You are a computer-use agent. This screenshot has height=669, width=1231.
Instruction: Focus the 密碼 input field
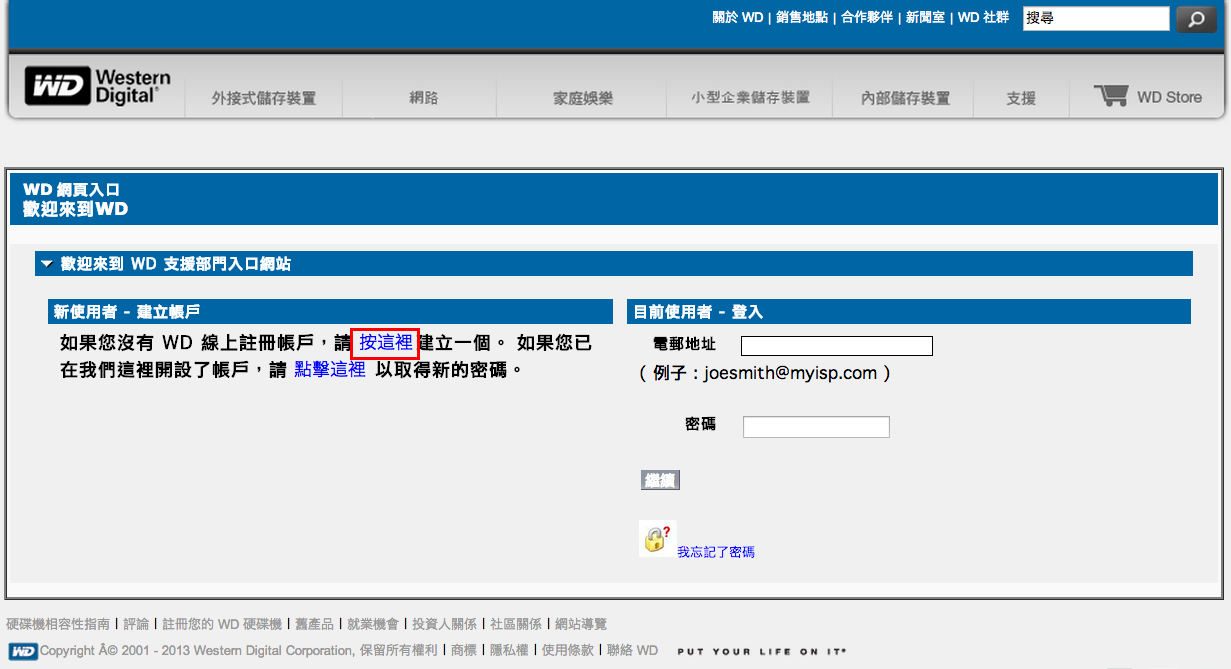(x=816, y=427)
